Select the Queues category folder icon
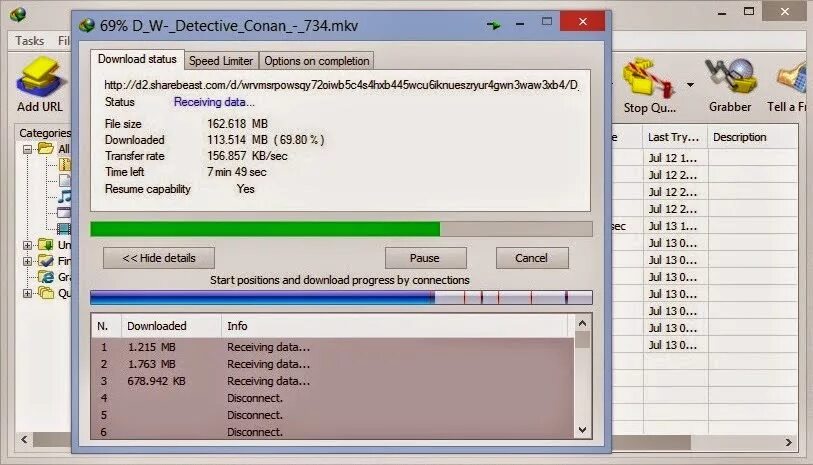The image size is (813, 465). click(x=46, y=293)
